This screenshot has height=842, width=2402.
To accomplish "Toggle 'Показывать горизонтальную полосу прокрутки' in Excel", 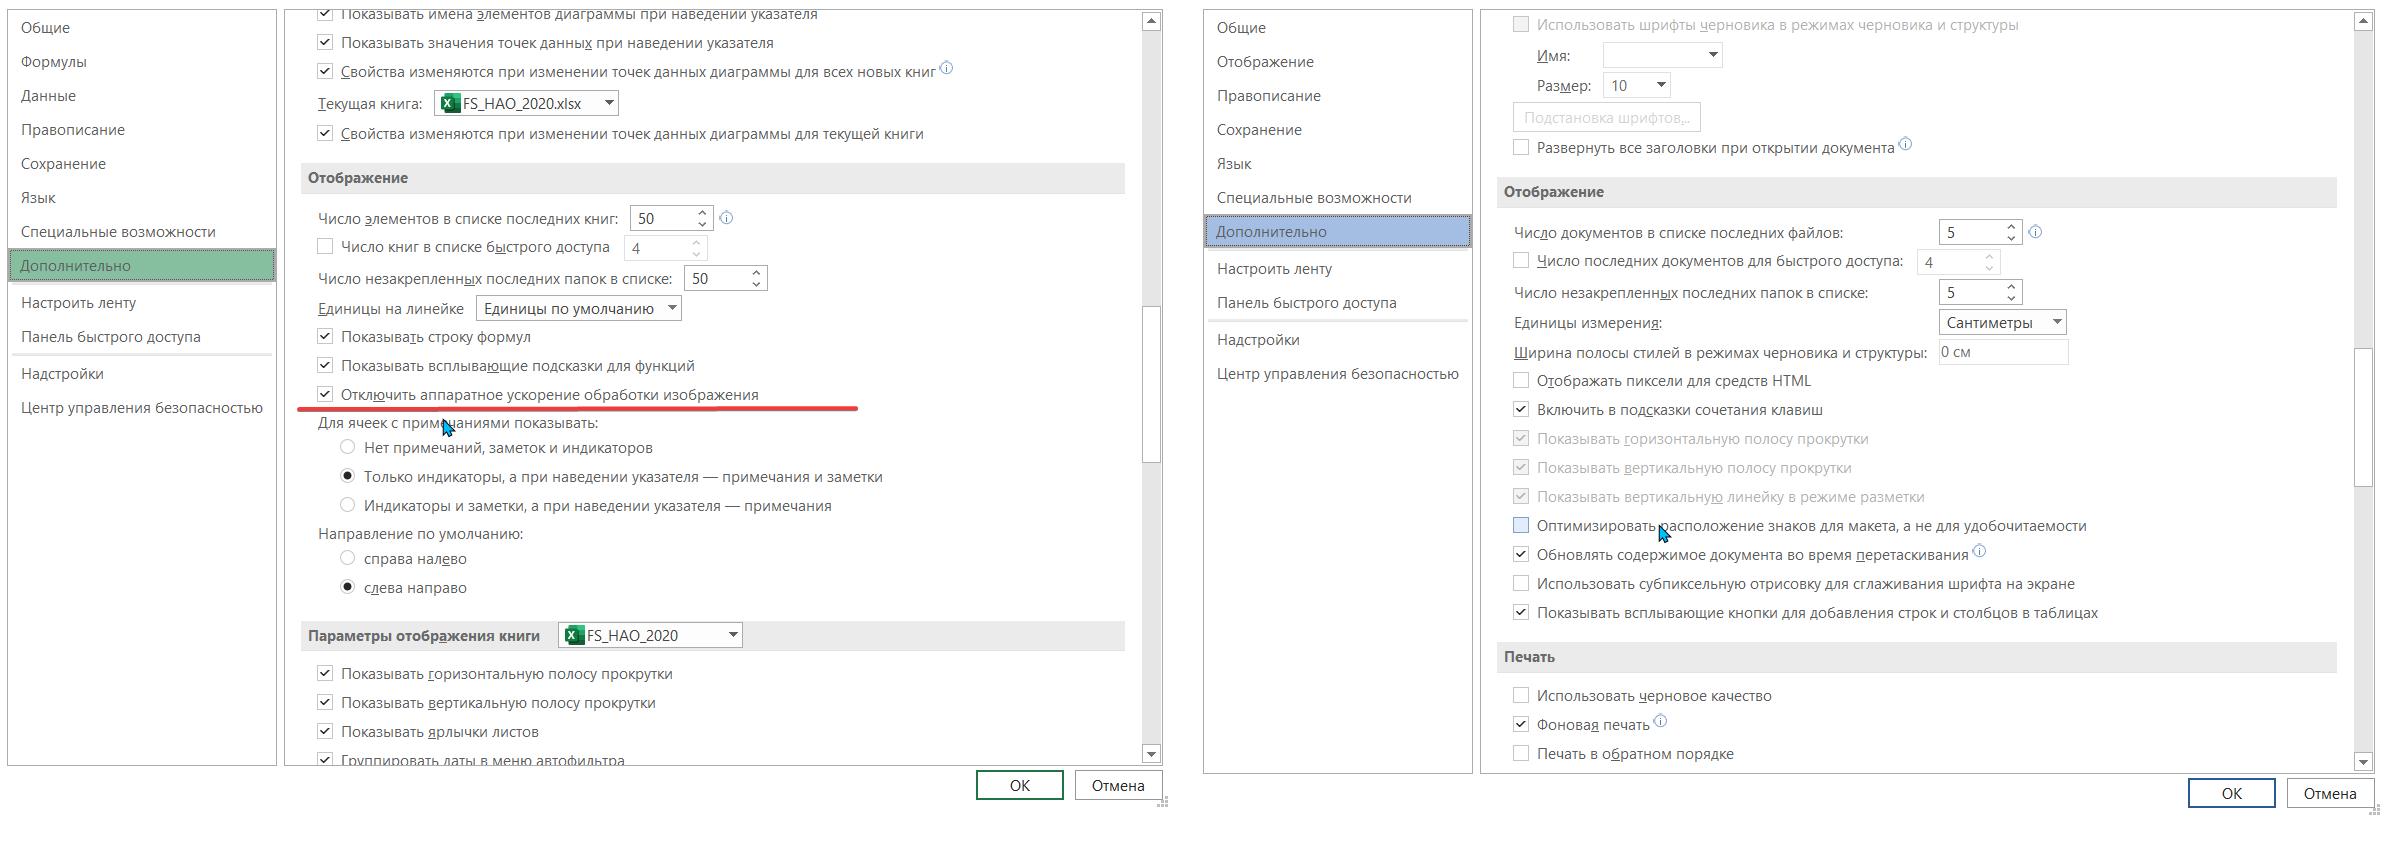I will click(x=325, y=673).
